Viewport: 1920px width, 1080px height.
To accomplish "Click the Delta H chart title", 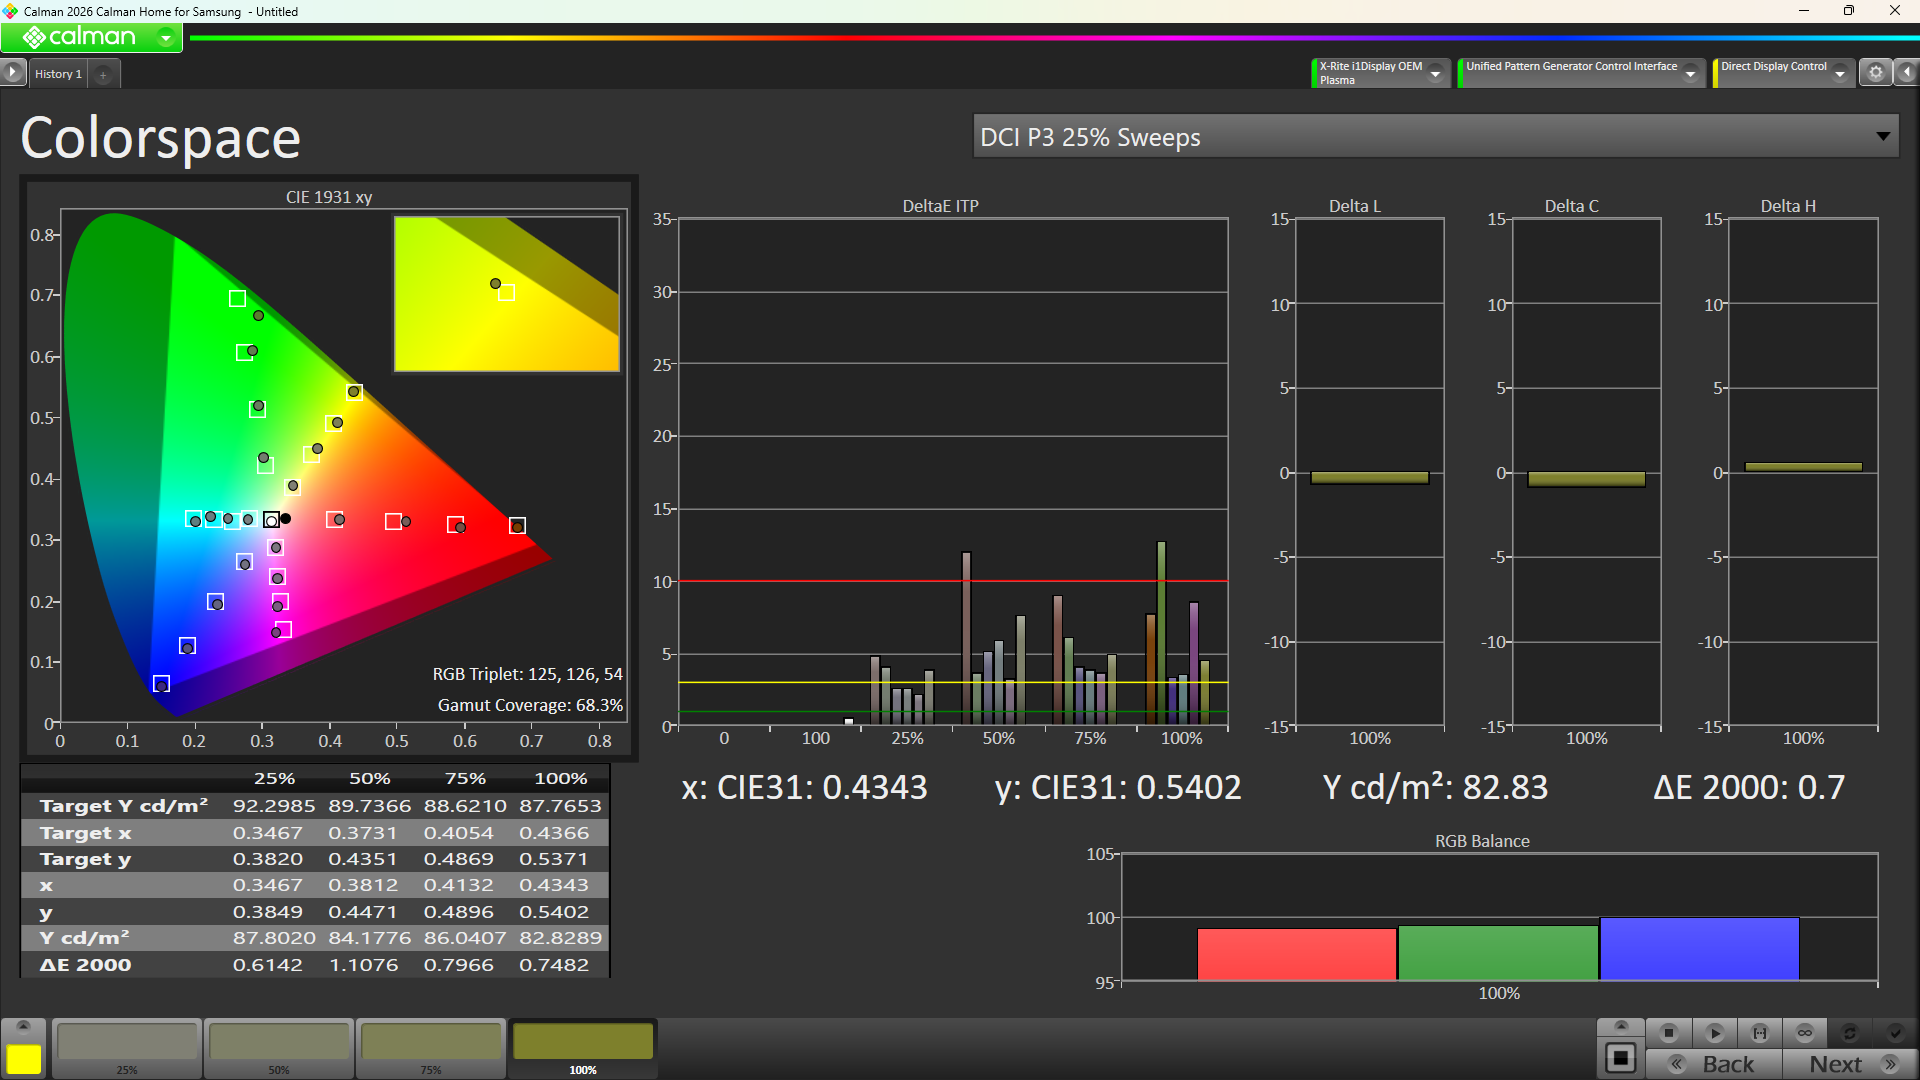I will pos(1788,206).
